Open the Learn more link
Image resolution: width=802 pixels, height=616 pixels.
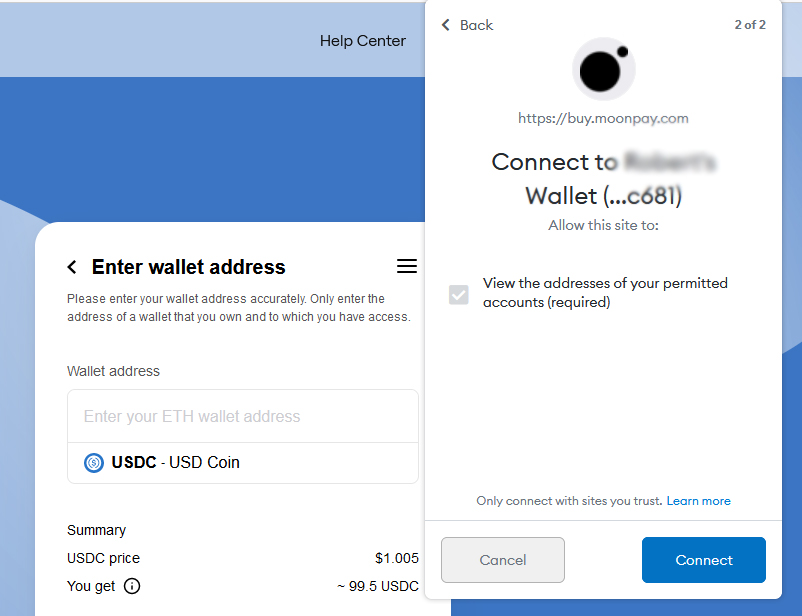698,501
